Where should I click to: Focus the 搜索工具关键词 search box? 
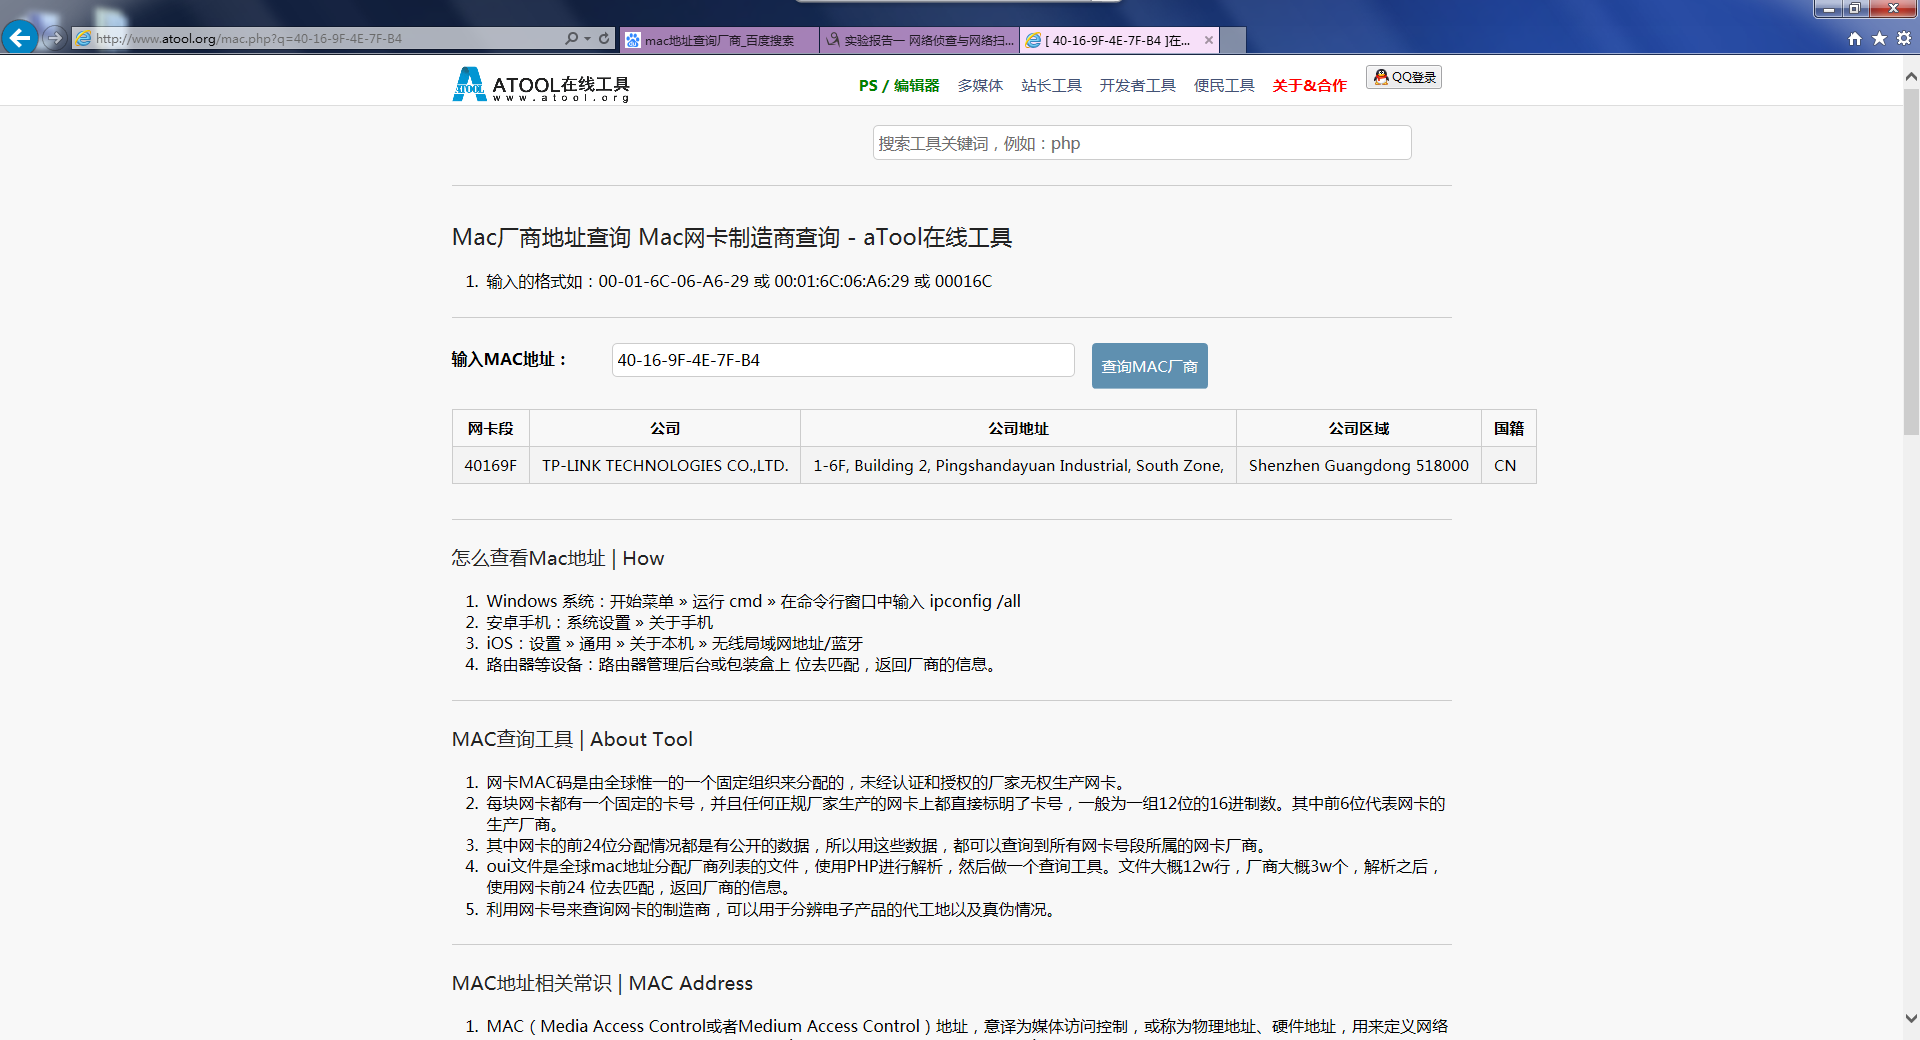(1142, 143)
